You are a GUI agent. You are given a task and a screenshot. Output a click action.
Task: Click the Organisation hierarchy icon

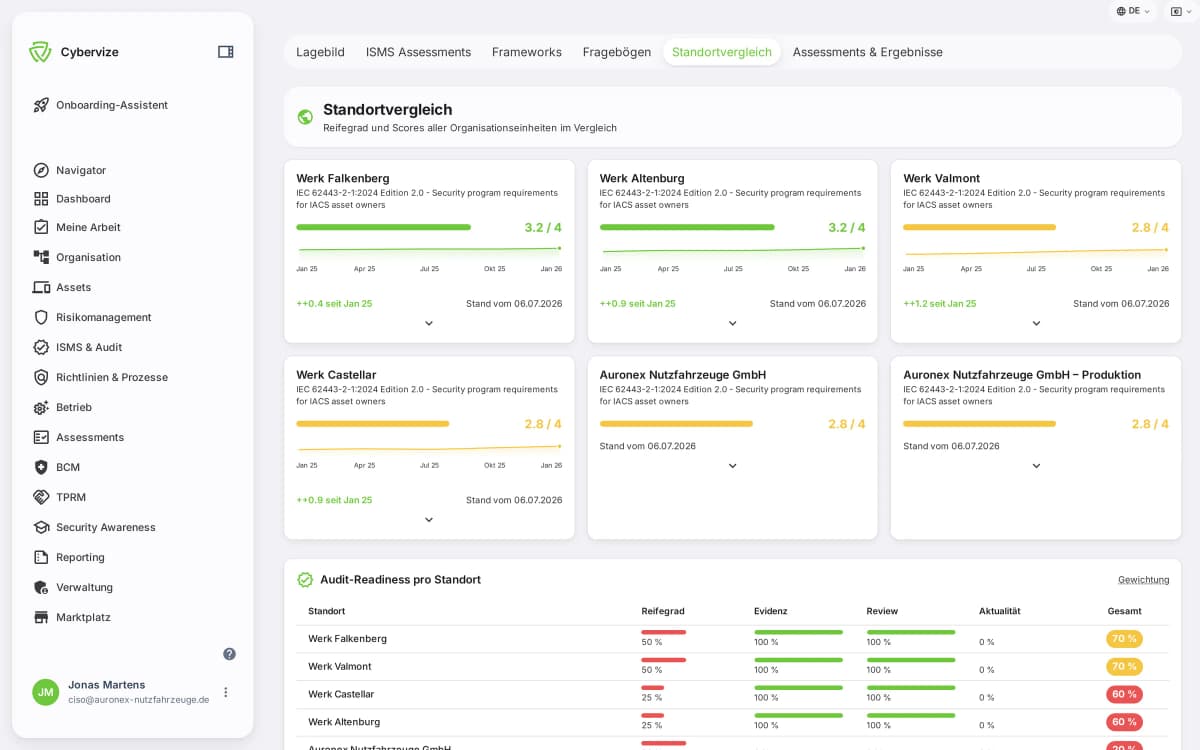pyautogui.click(x=41, y=257)
